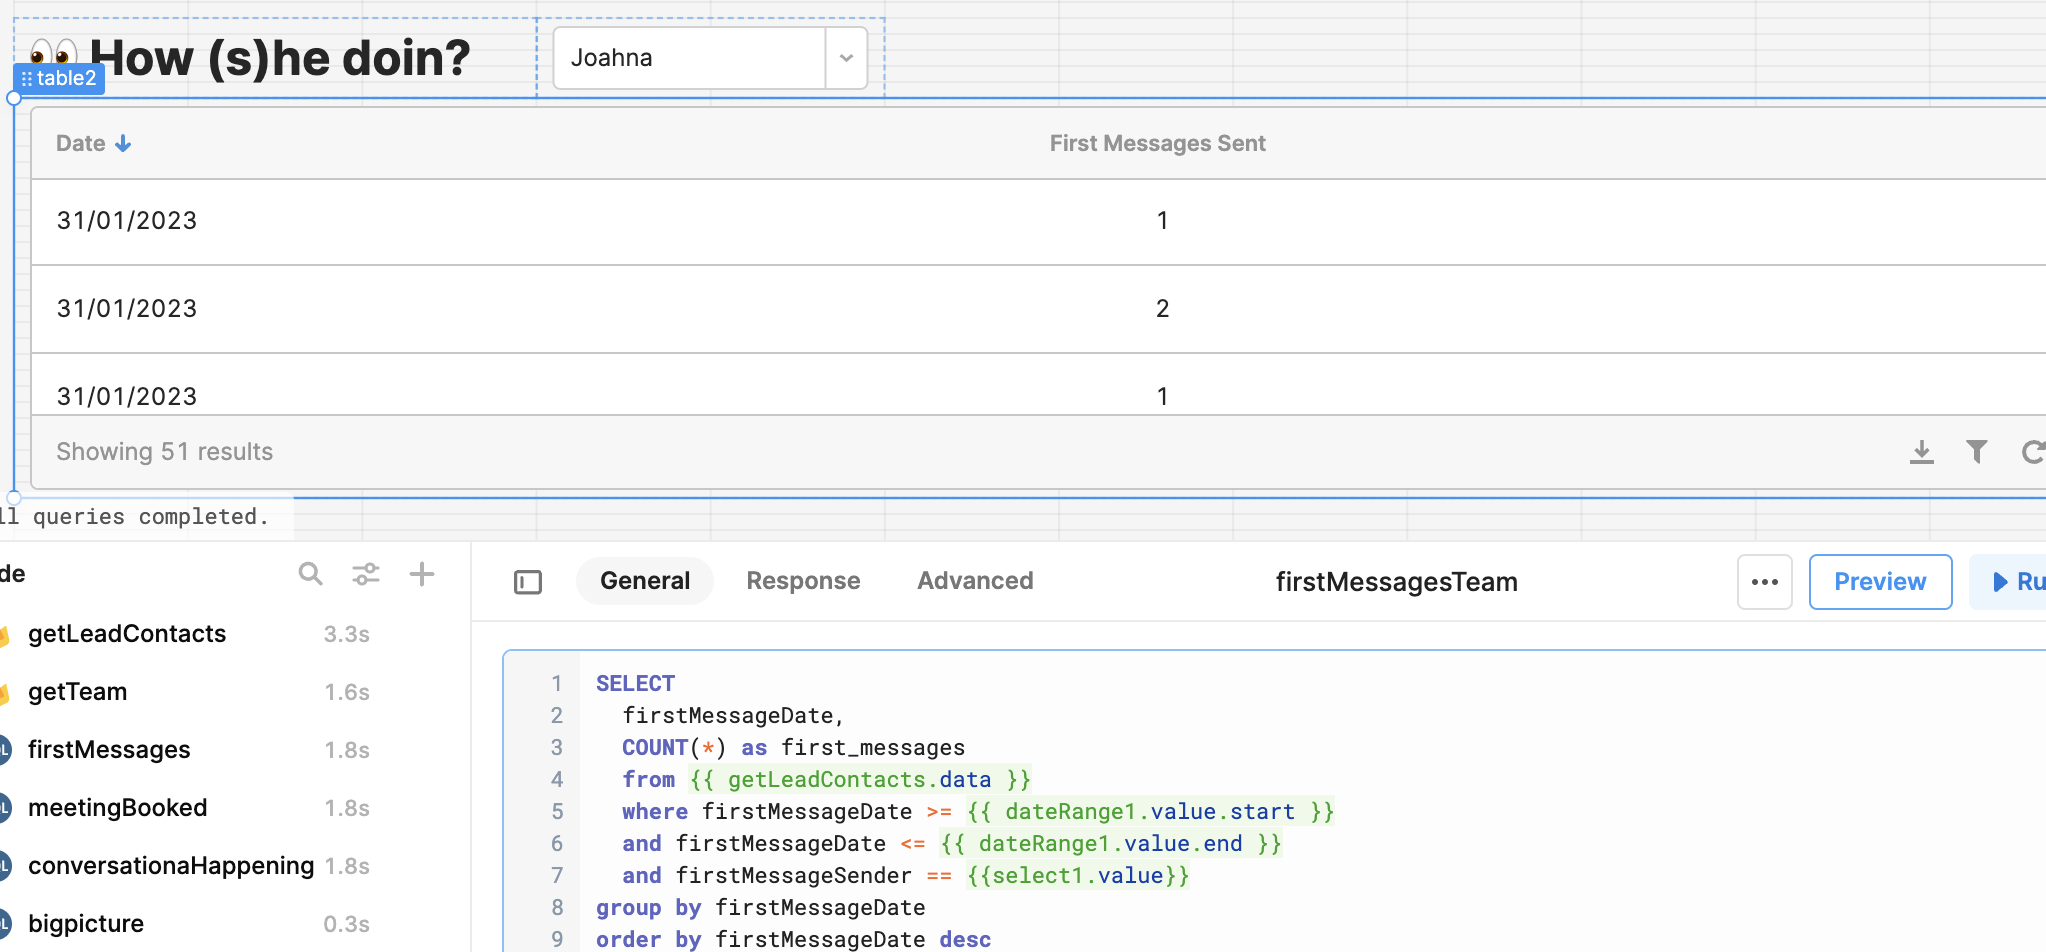Viewport: 2046px width, 952px height.
Task: Search the query list
Action: [x=310, y=574]
